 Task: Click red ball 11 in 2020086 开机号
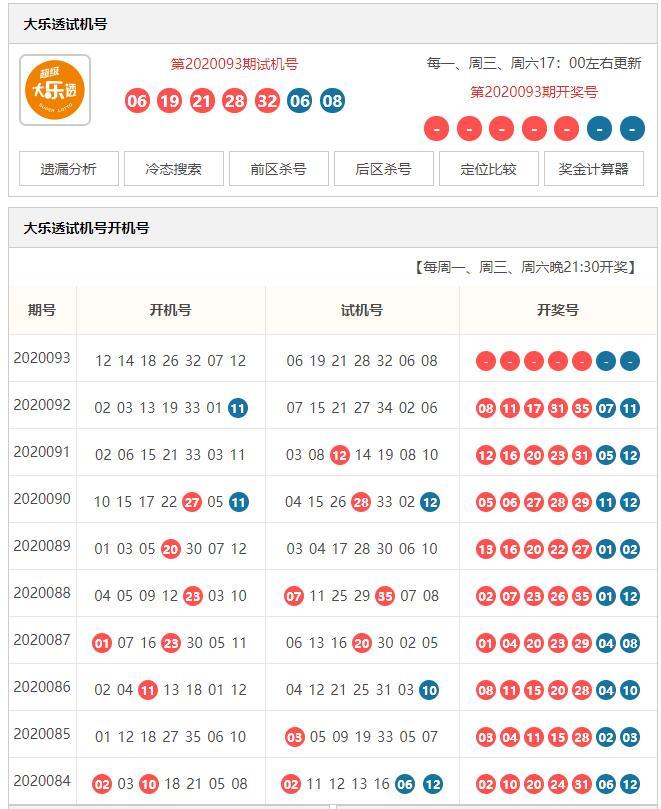(148, 690)
